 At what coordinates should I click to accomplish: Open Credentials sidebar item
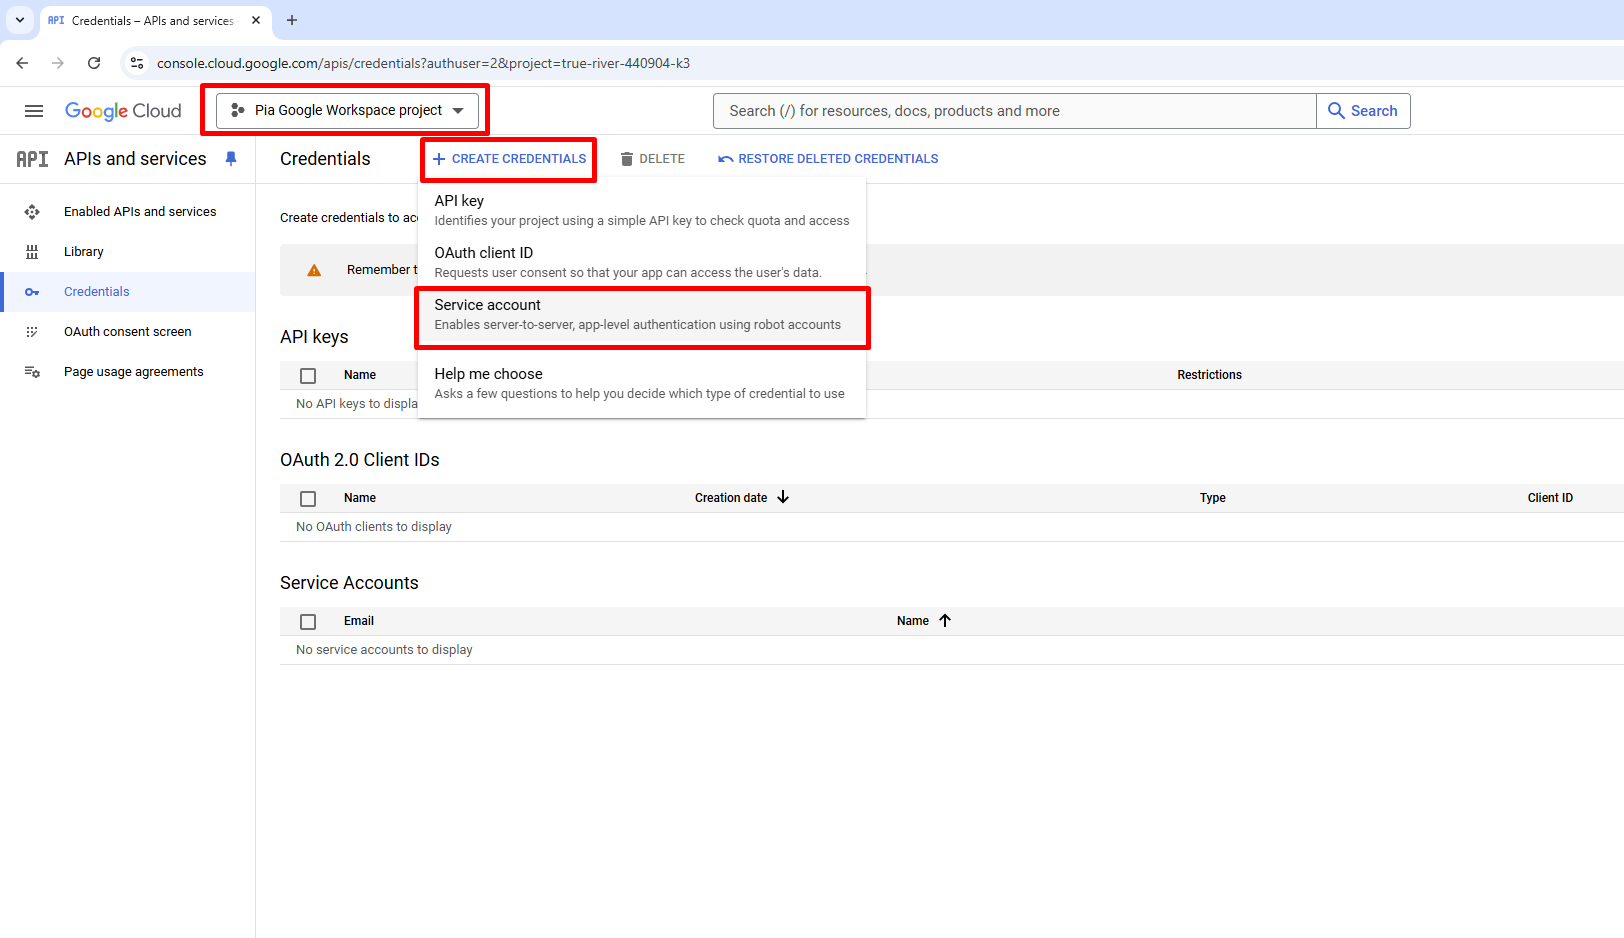[128, 292]
